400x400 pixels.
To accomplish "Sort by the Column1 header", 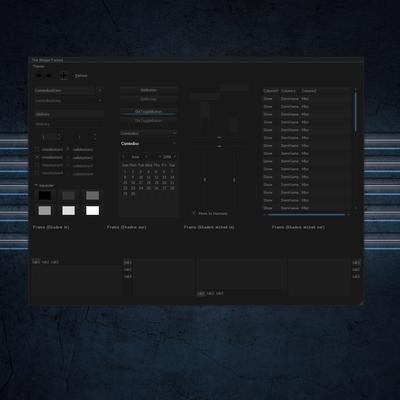I will point(271,91).
